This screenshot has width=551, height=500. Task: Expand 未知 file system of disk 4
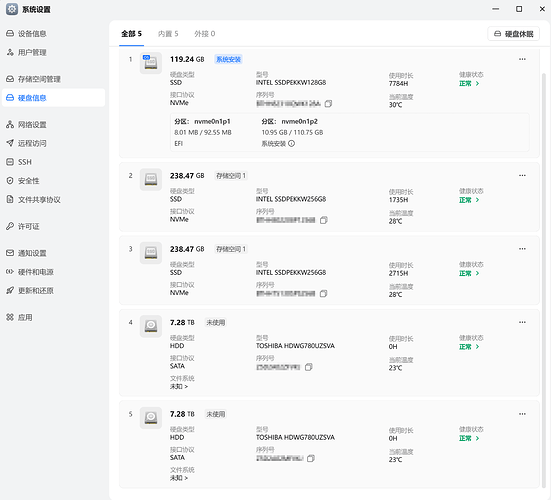tap(179, 387)
